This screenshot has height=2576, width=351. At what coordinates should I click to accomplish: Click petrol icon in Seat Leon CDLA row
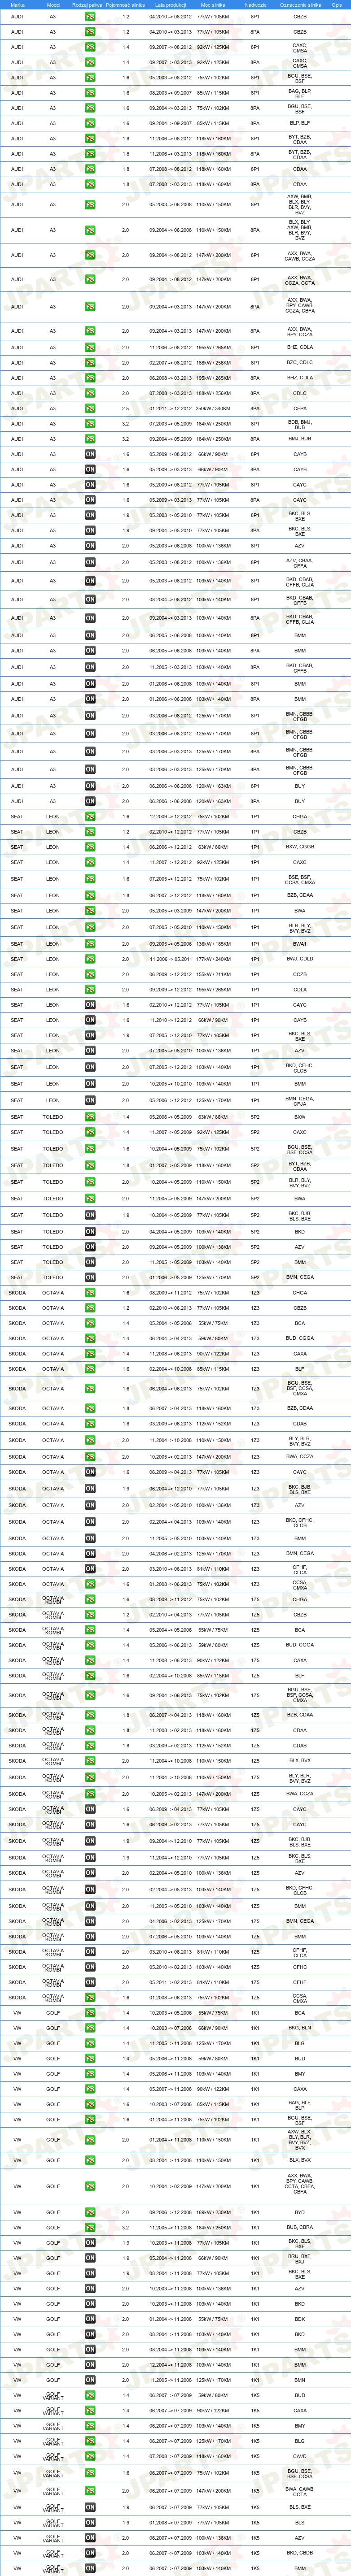[x=90, y=990]
